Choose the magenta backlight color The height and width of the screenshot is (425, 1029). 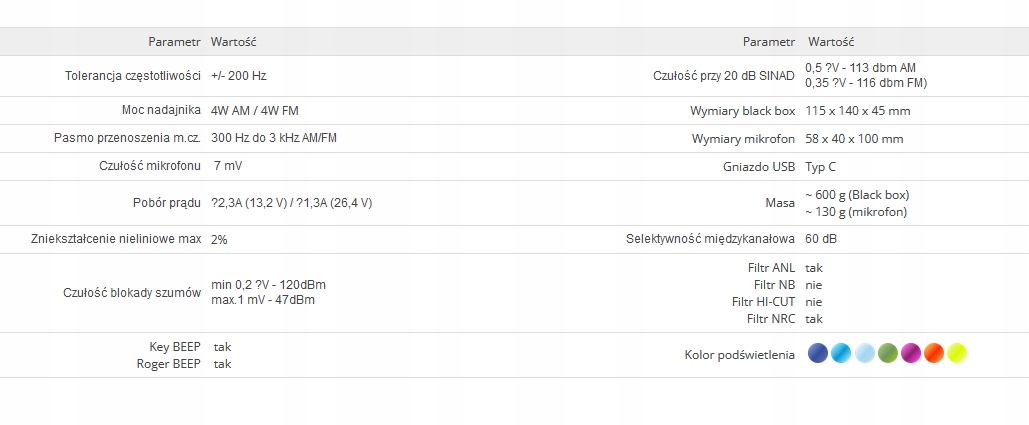pos(911,353)
